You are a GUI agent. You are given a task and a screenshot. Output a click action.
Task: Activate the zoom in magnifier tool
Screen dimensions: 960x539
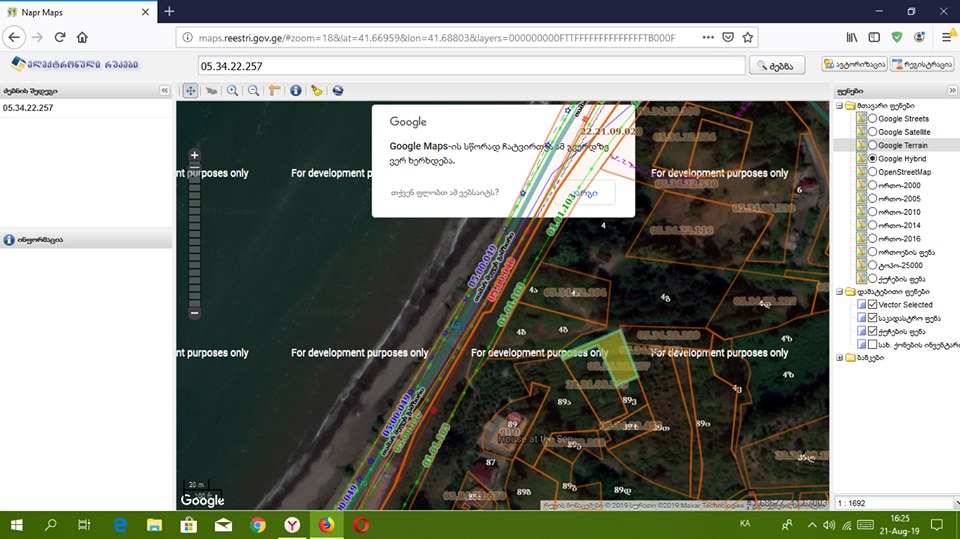click(x=233, y=91)
